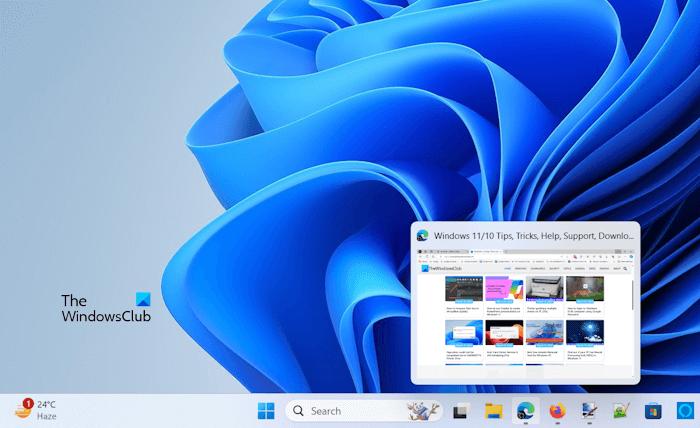
Task: Open the weather widgets panel
Action: click(x=21, y=410)
